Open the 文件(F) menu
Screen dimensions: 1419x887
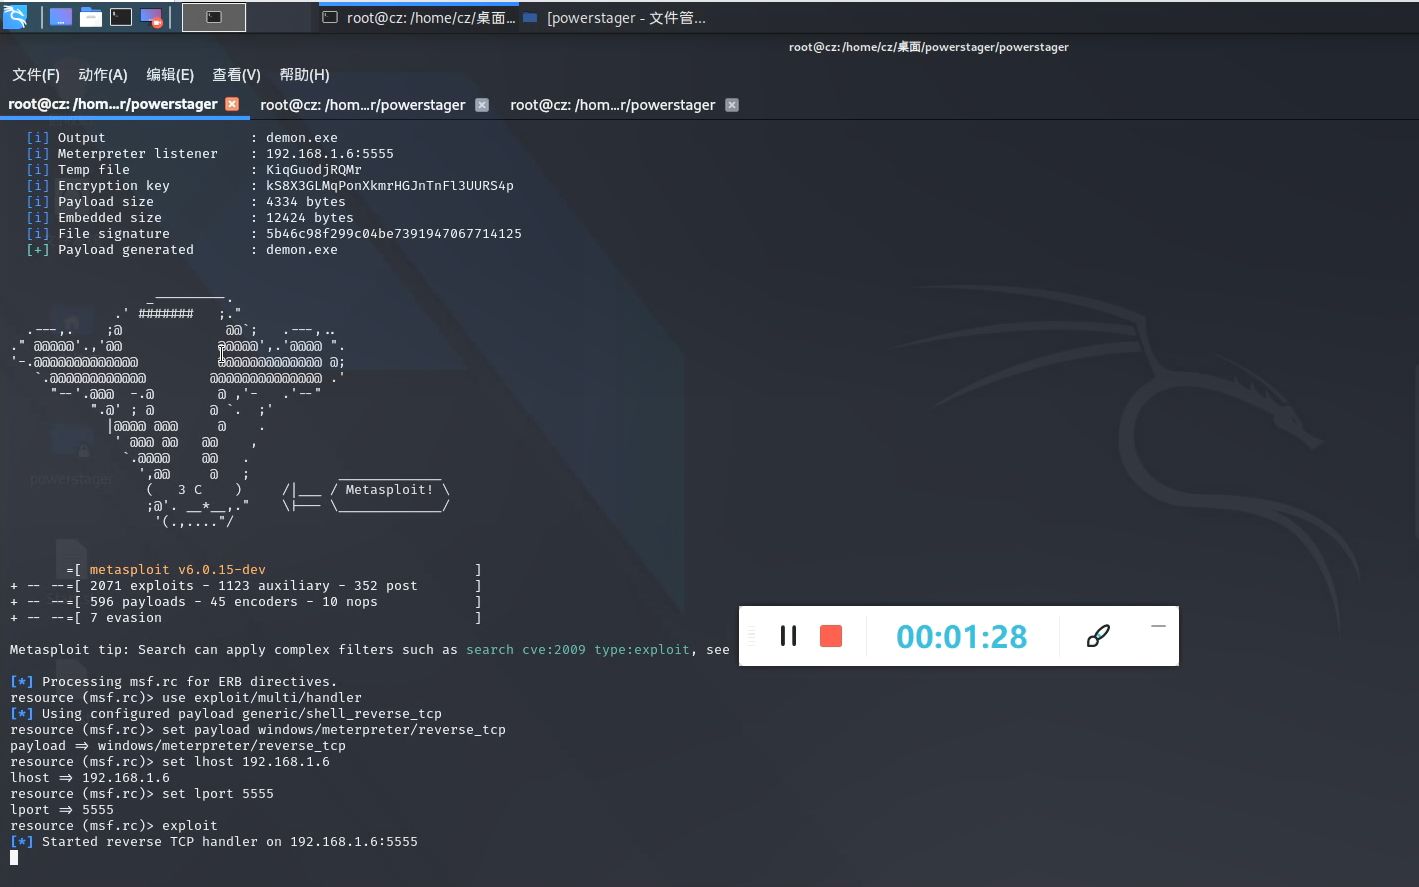tap(36, 75)
